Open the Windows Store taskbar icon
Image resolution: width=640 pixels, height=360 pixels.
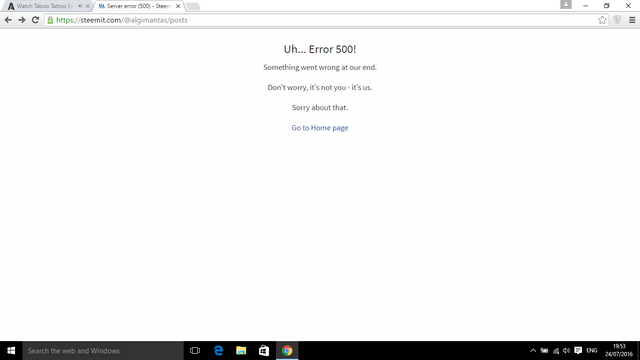point(264,351)
